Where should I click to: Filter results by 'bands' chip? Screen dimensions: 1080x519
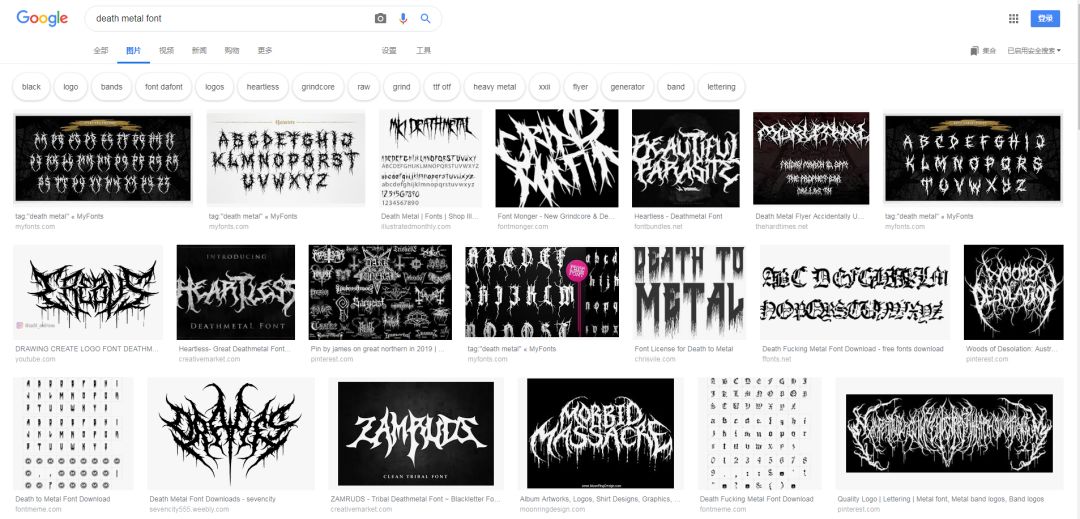click(x=111, y=87)
